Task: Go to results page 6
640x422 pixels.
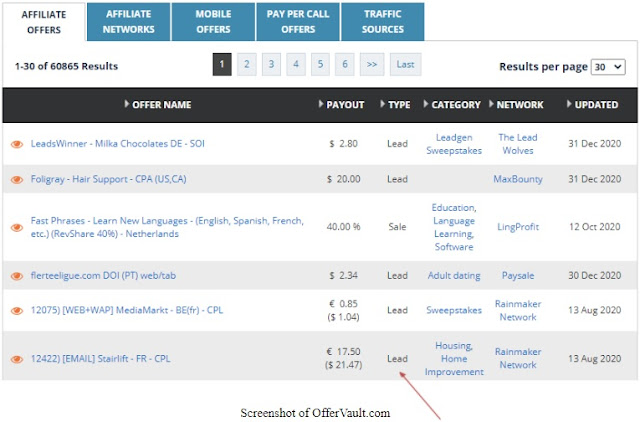Action: click(345, 64)
